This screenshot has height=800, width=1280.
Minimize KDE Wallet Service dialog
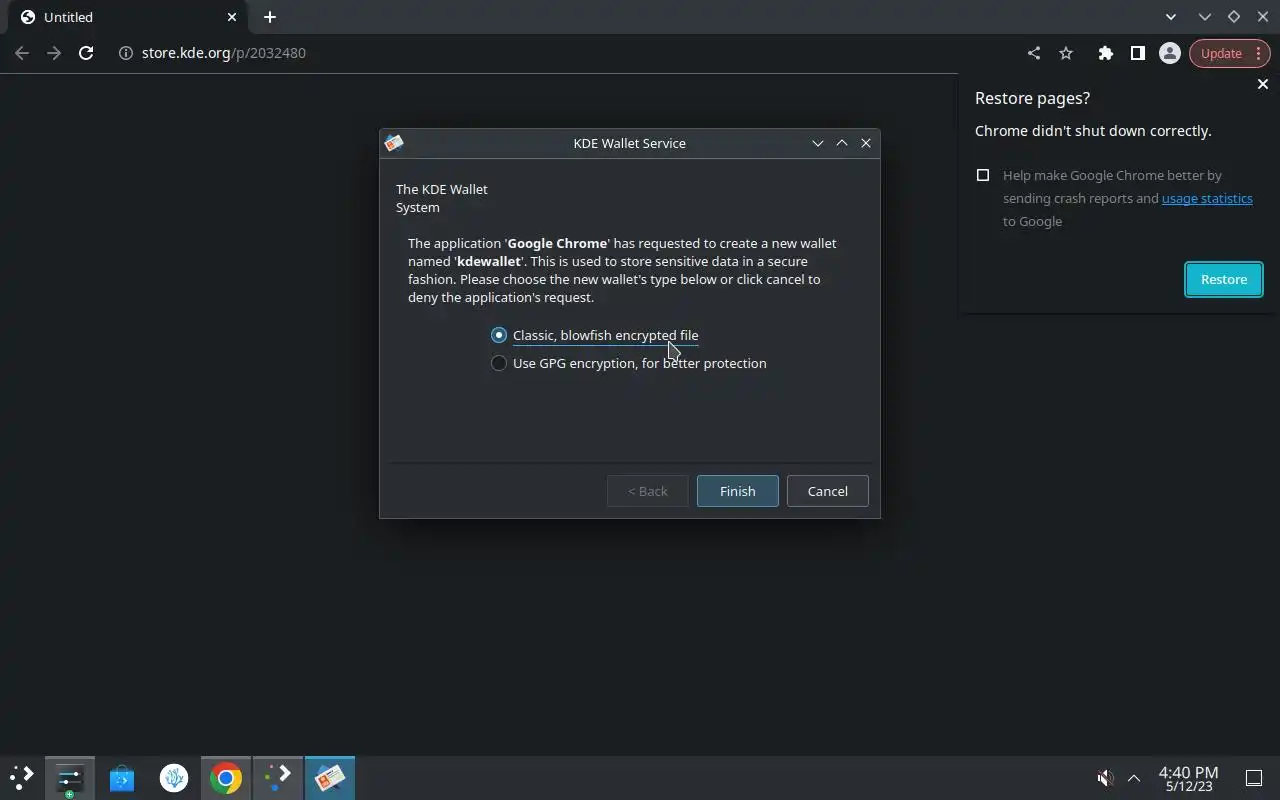click(818, 143)
